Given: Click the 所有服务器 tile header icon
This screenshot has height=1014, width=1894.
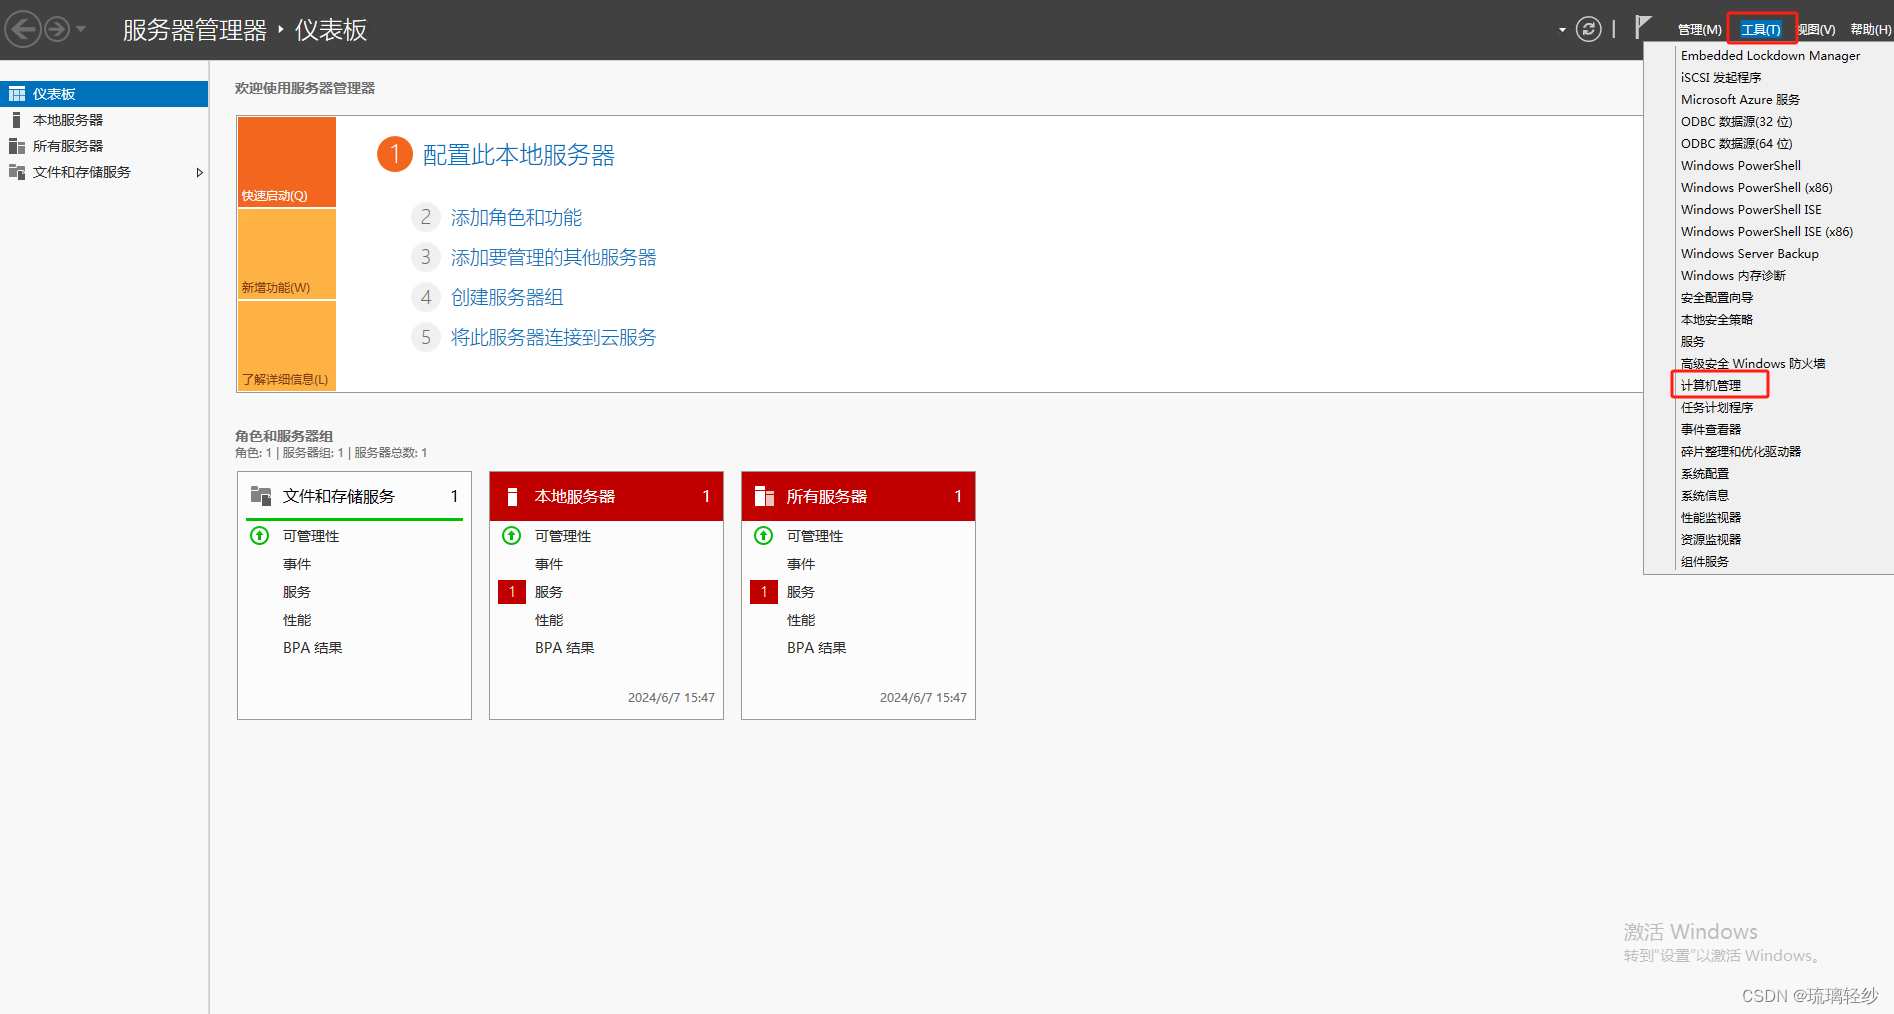Looking at the screenshot, I should click(x=764, y=496).
